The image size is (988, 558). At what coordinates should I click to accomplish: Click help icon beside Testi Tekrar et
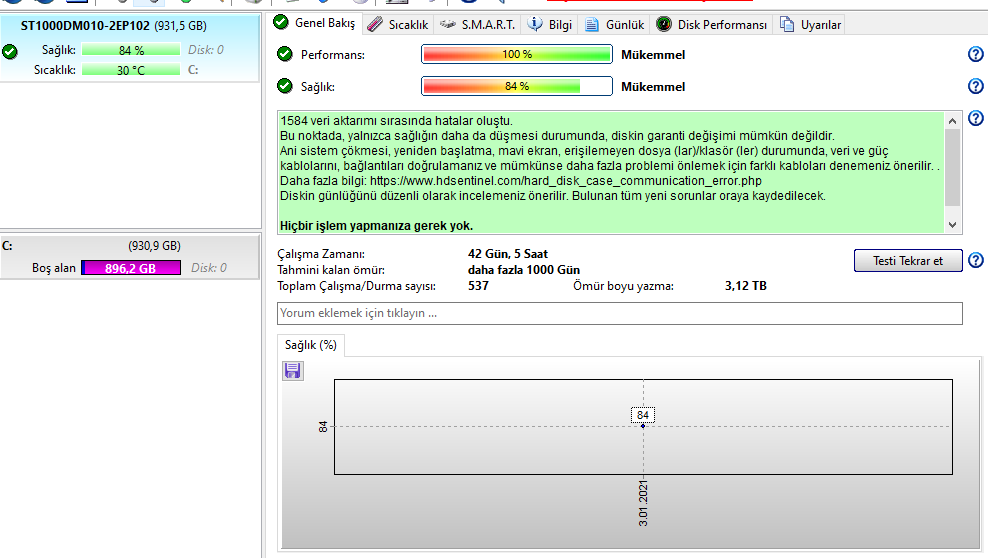975,260
